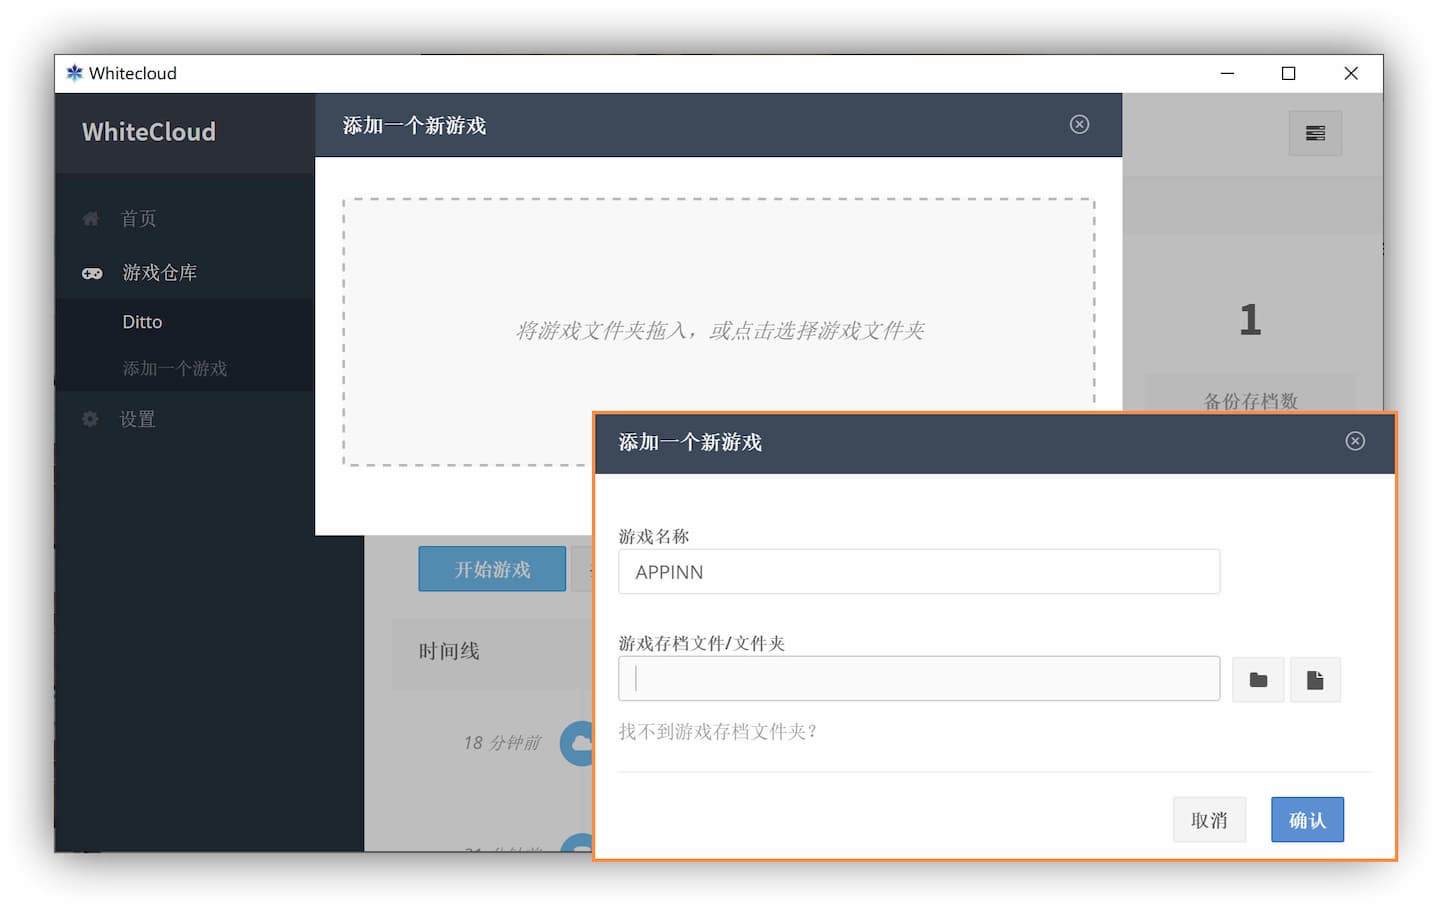Focus the 游戏名称 field containing APPINN
Image resolution: width=1438 pixels, height=907 pixels.
point(919,572)
